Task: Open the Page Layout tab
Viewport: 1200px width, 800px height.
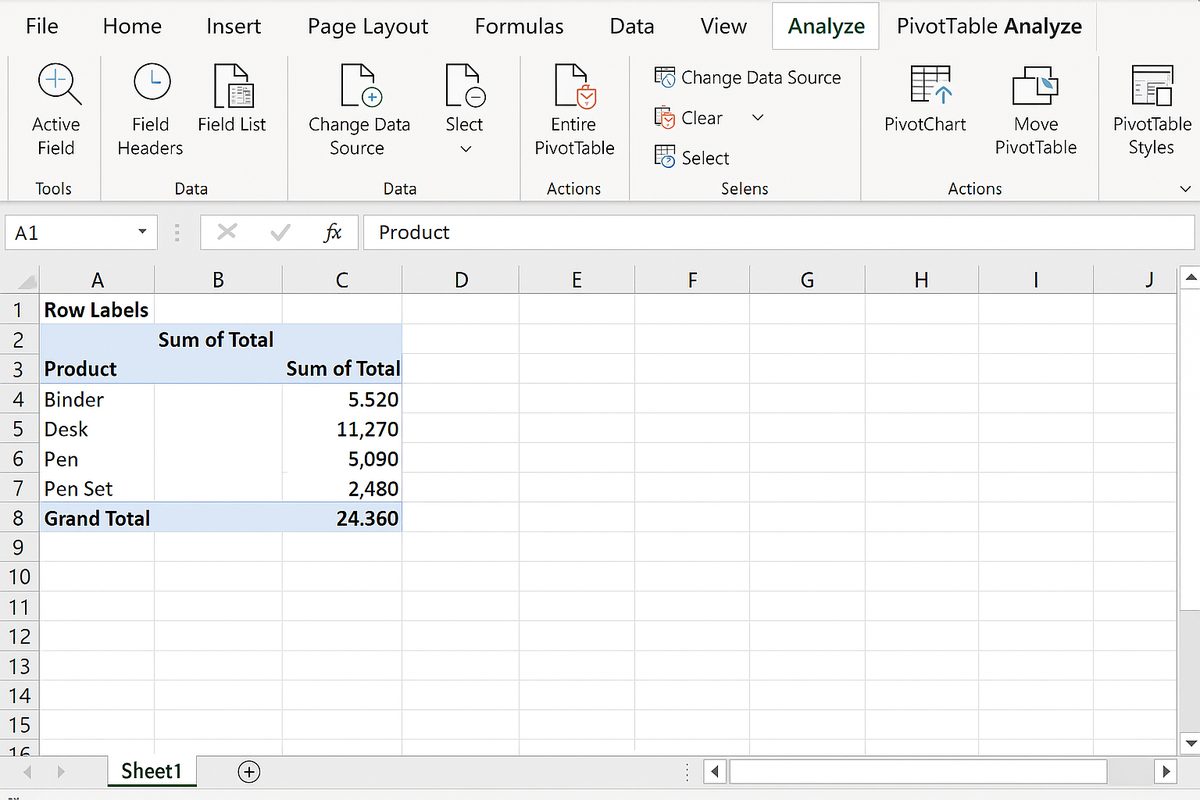Action: (368, 26)
